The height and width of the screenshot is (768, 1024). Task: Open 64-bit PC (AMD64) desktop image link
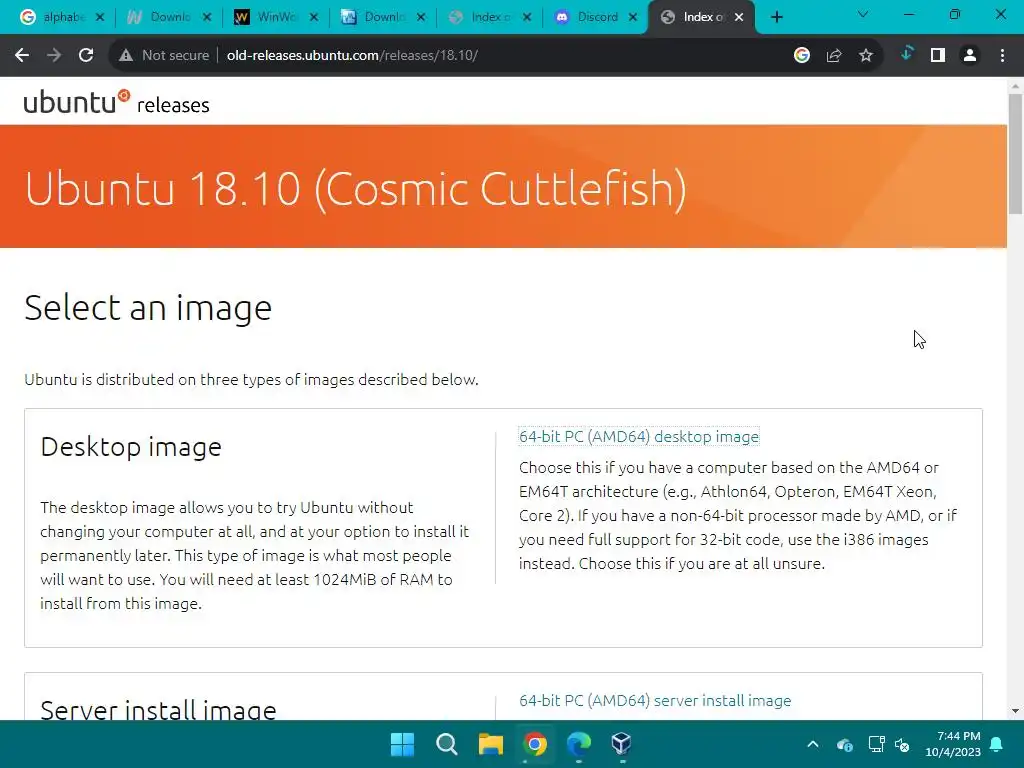639,436
